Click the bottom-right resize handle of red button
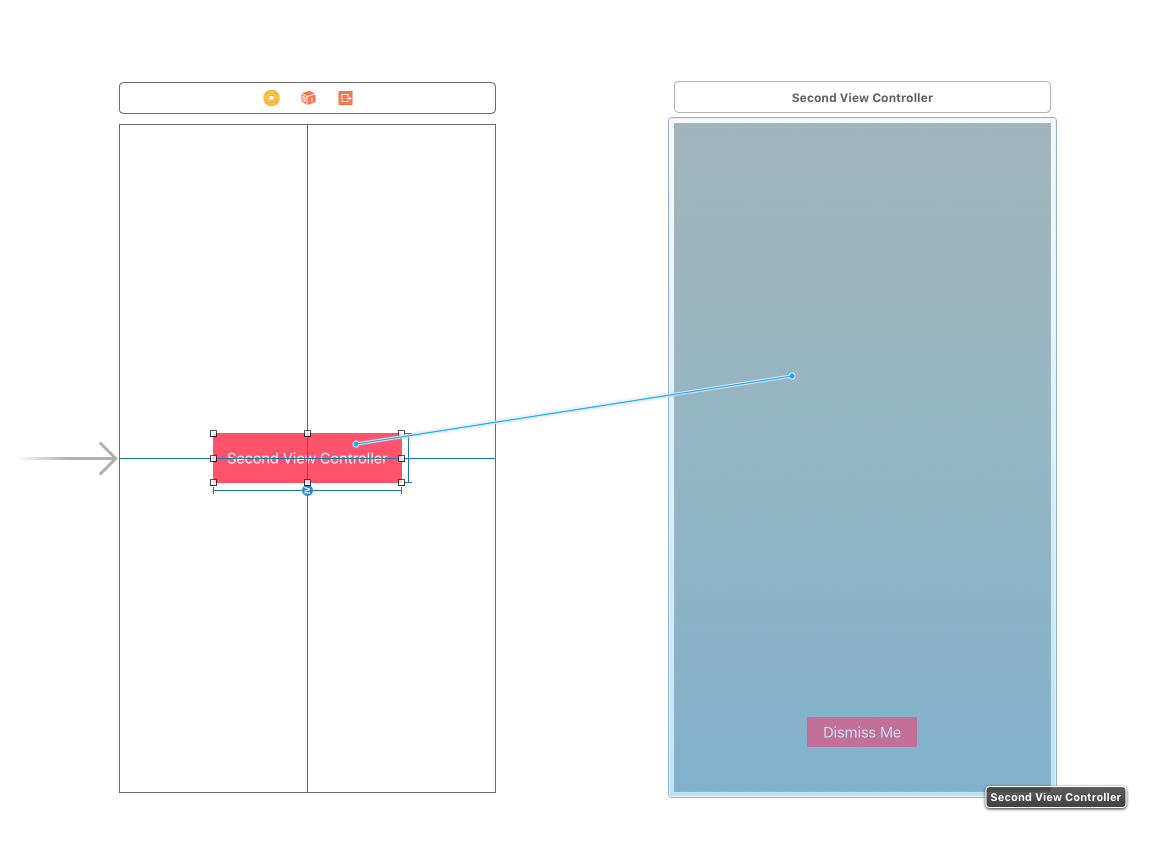The height and width of the screenshot is (857, 1168). point(401,482)
